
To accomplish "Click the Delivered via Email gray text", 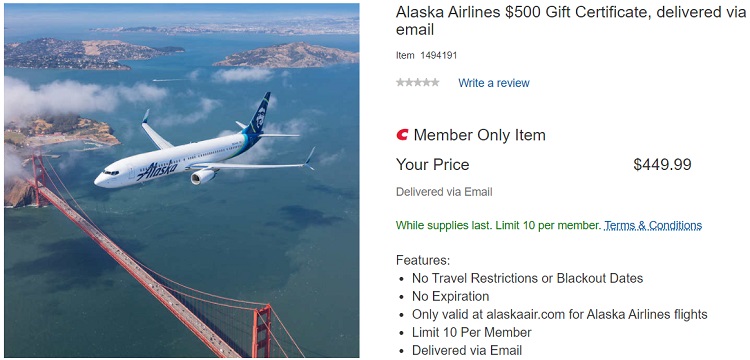I will 444,192.
